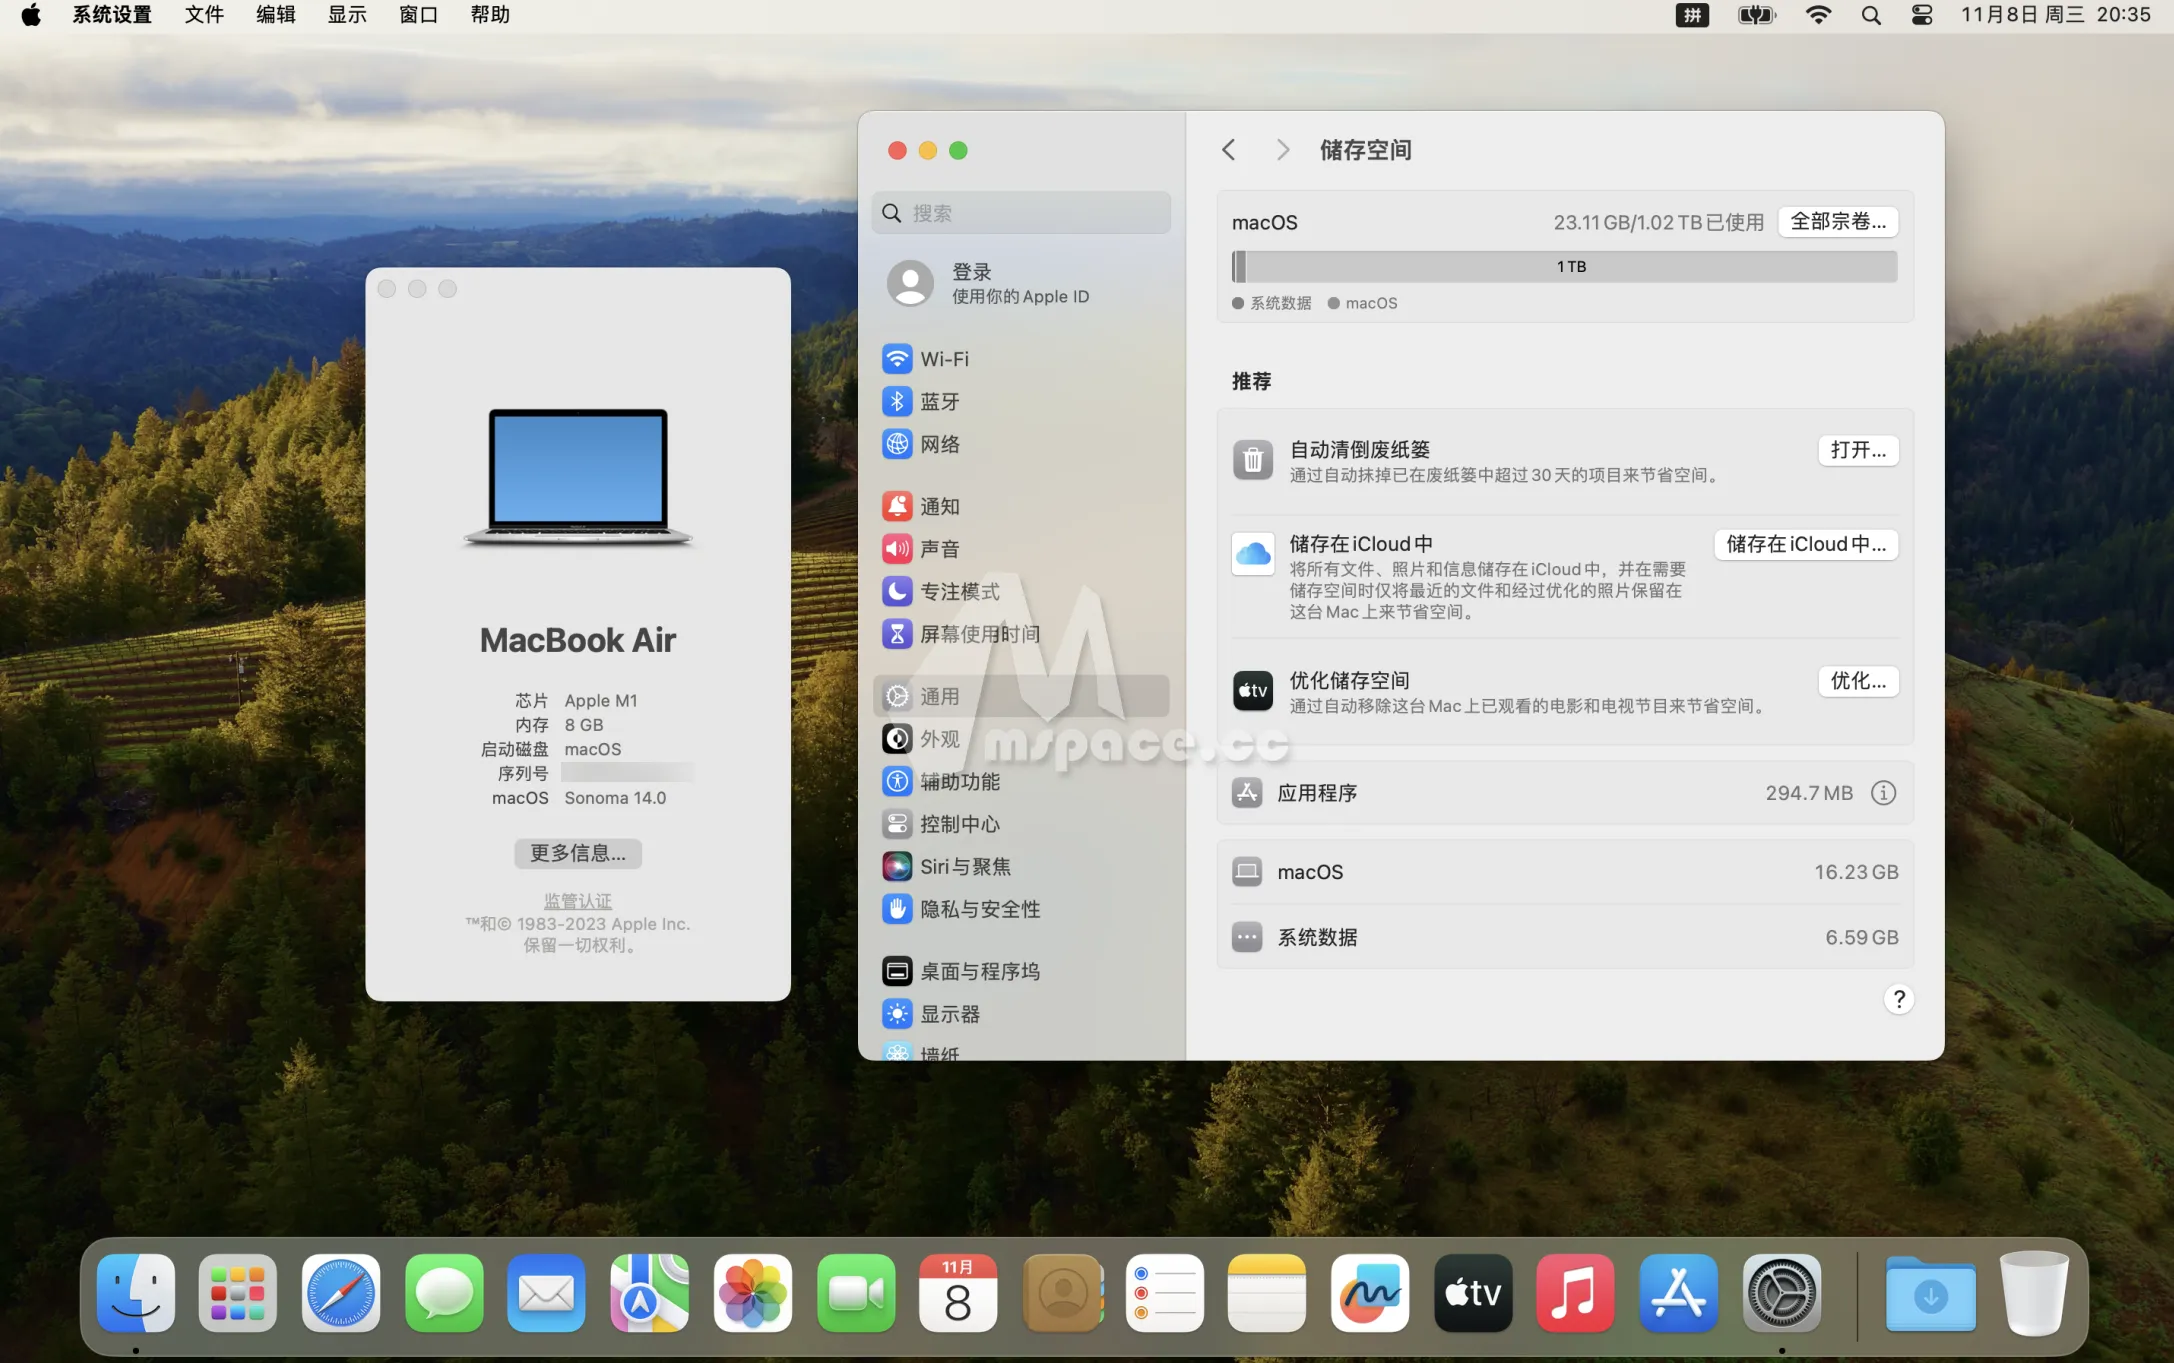Open Maps app in Dock
Image resolution: width=2174 pixels, height=1363 pixels.
click(649, 1293)
